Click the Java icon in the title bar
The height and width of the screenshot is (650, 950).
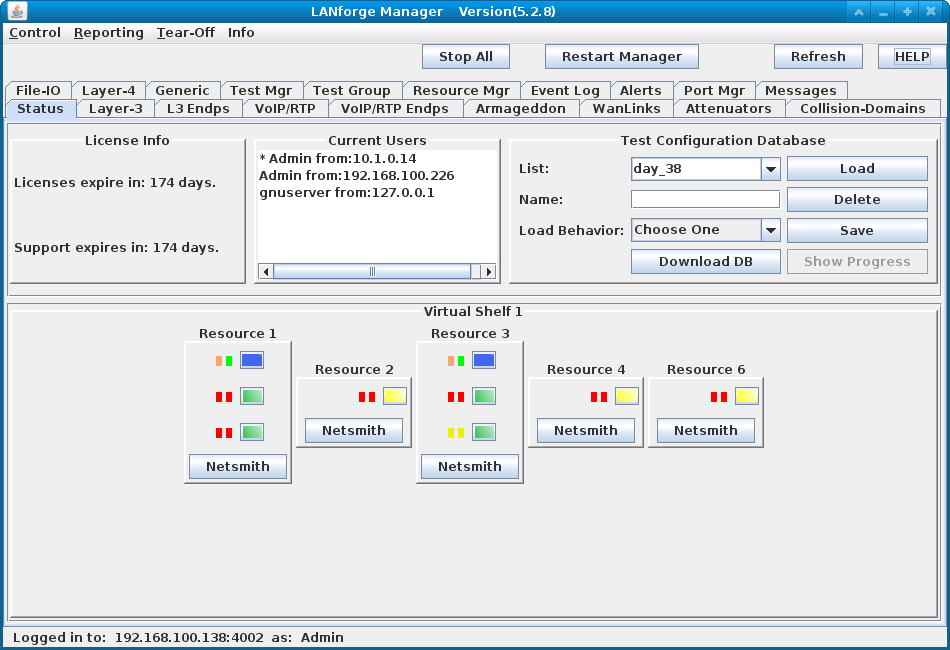(x=18, y=11)
